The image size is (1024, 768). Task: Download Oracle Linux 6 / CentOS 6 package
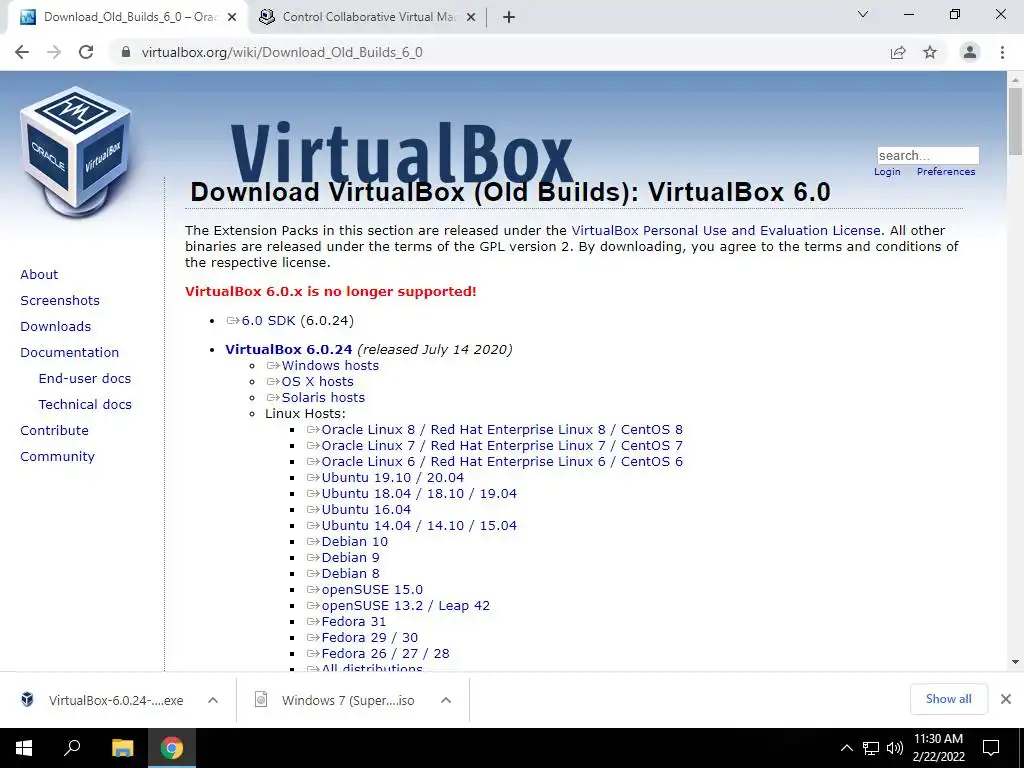(x=502, y=462)
